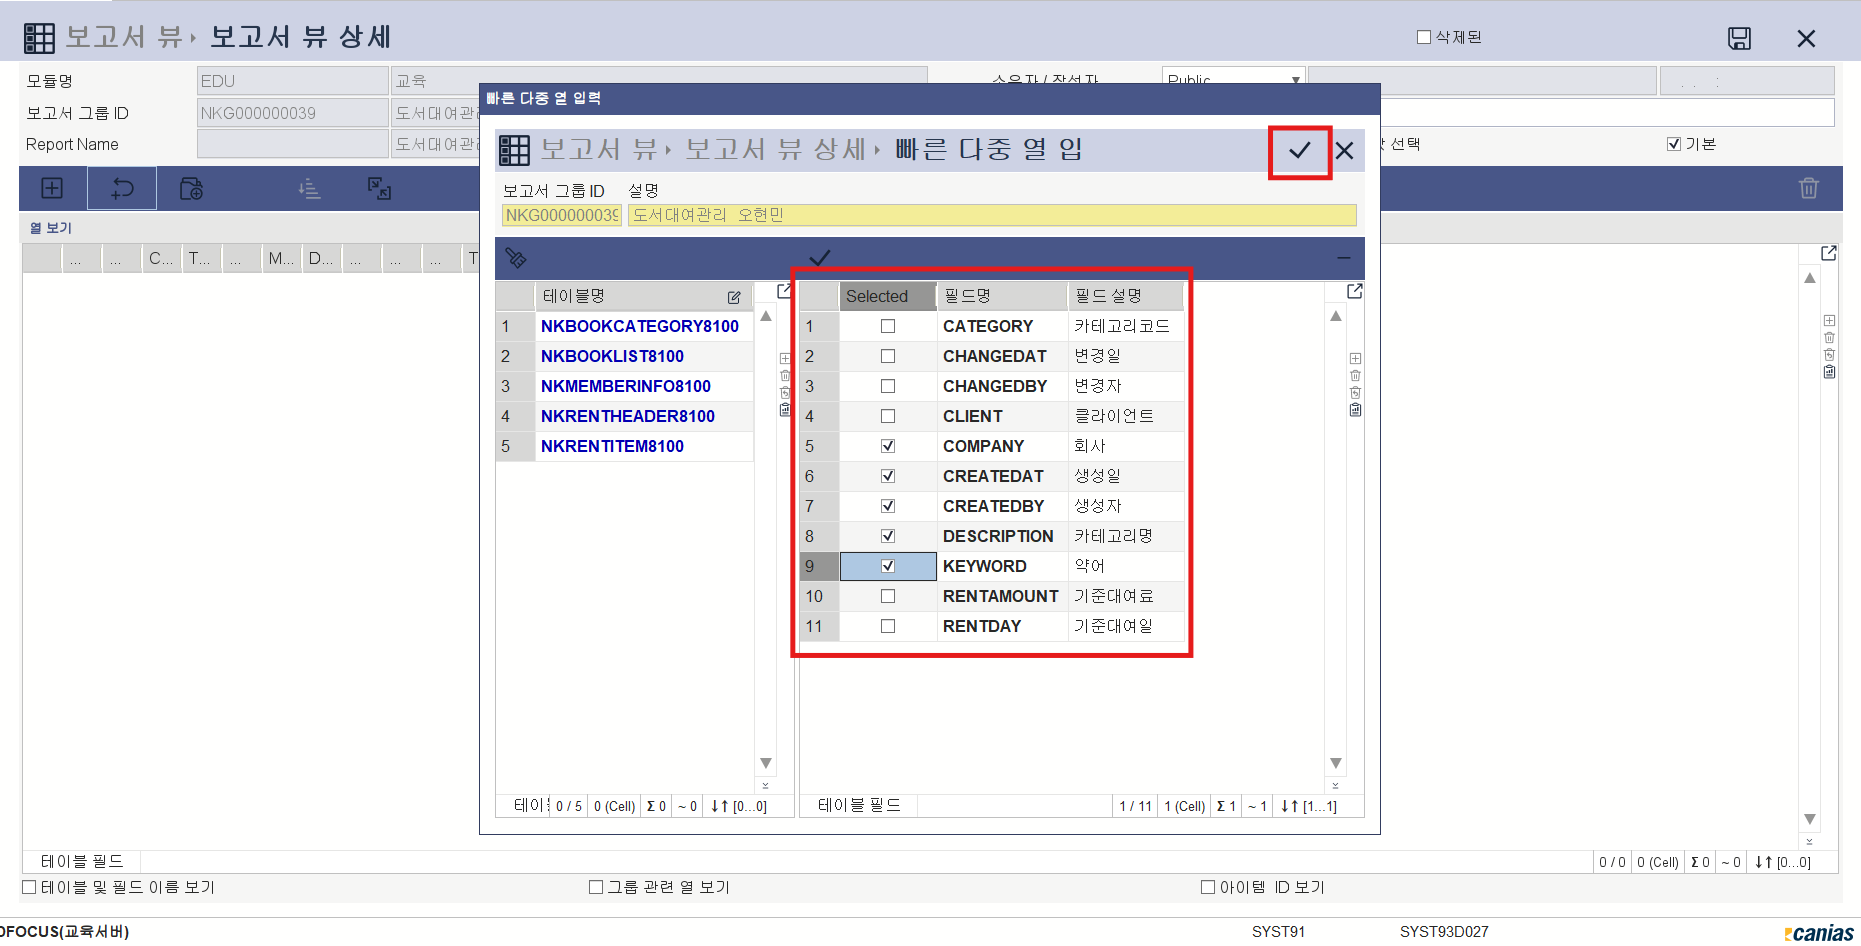Open main grid in pop-out window icon

pos(1829,253)
